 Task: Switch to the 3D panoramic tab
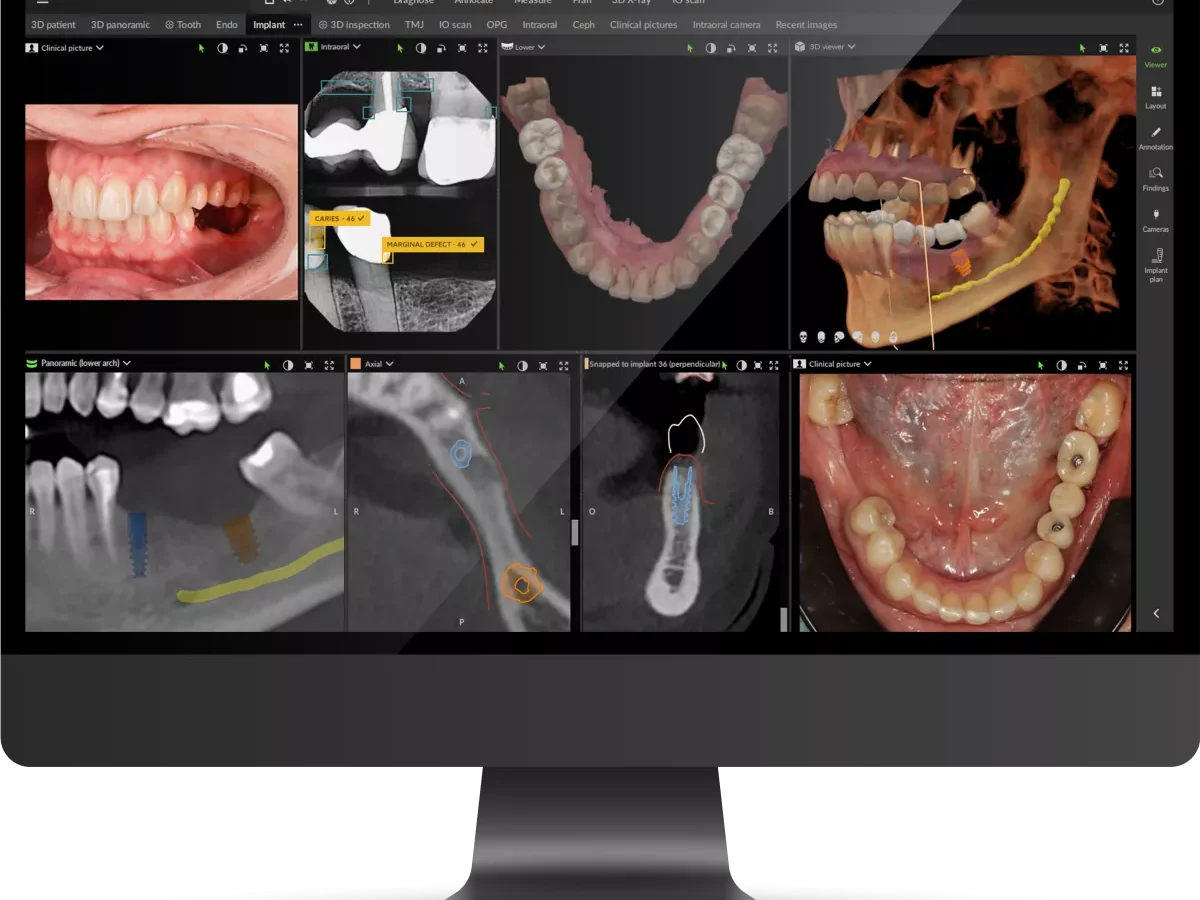pos(120,25)
